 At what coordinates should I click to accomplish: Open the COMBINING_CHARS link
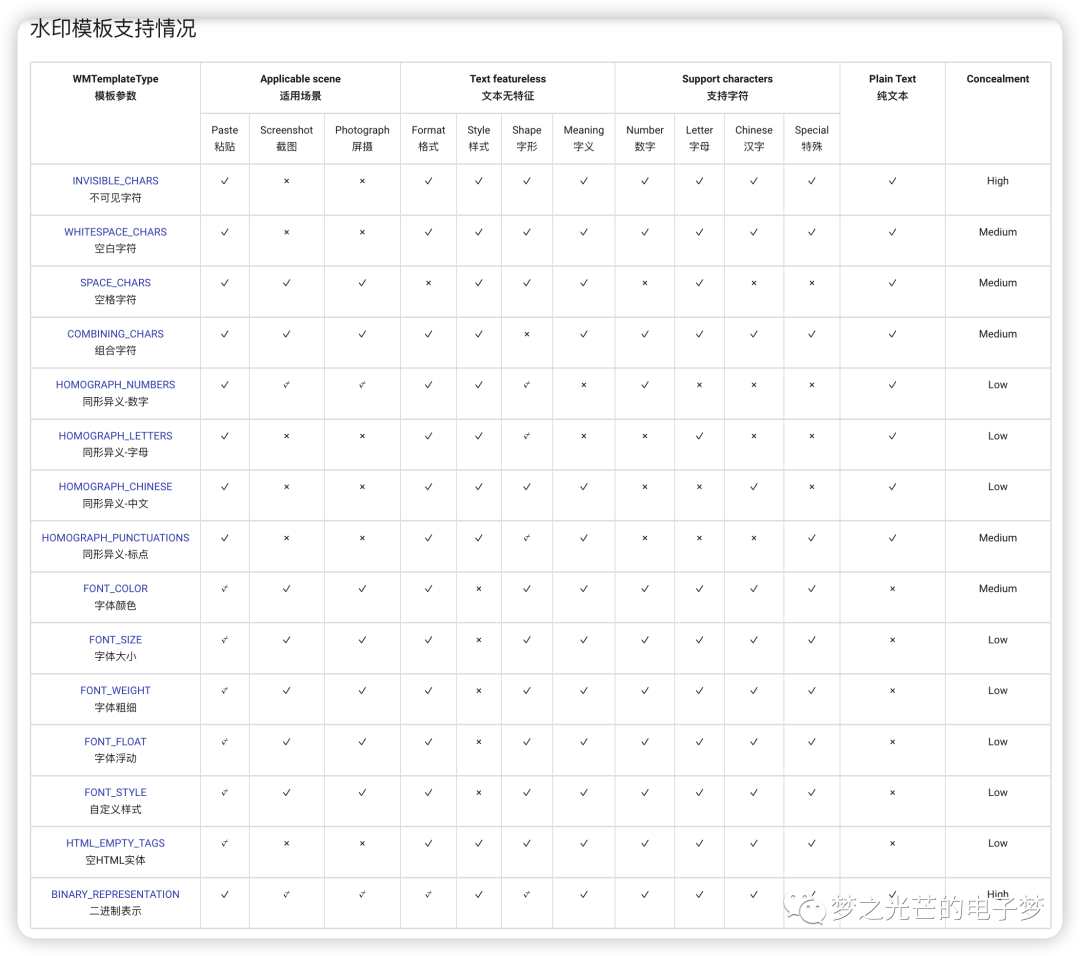click(x=115, y=334)
